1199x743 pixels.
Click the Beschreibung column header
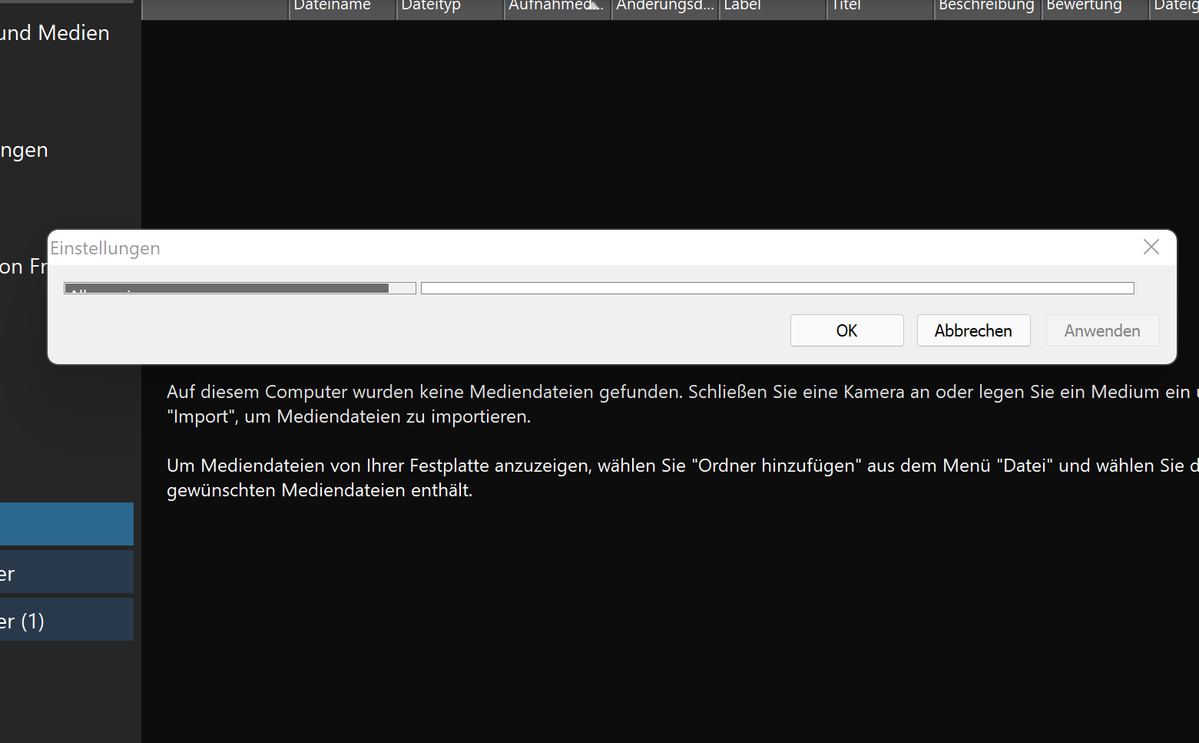coord(986,8)
